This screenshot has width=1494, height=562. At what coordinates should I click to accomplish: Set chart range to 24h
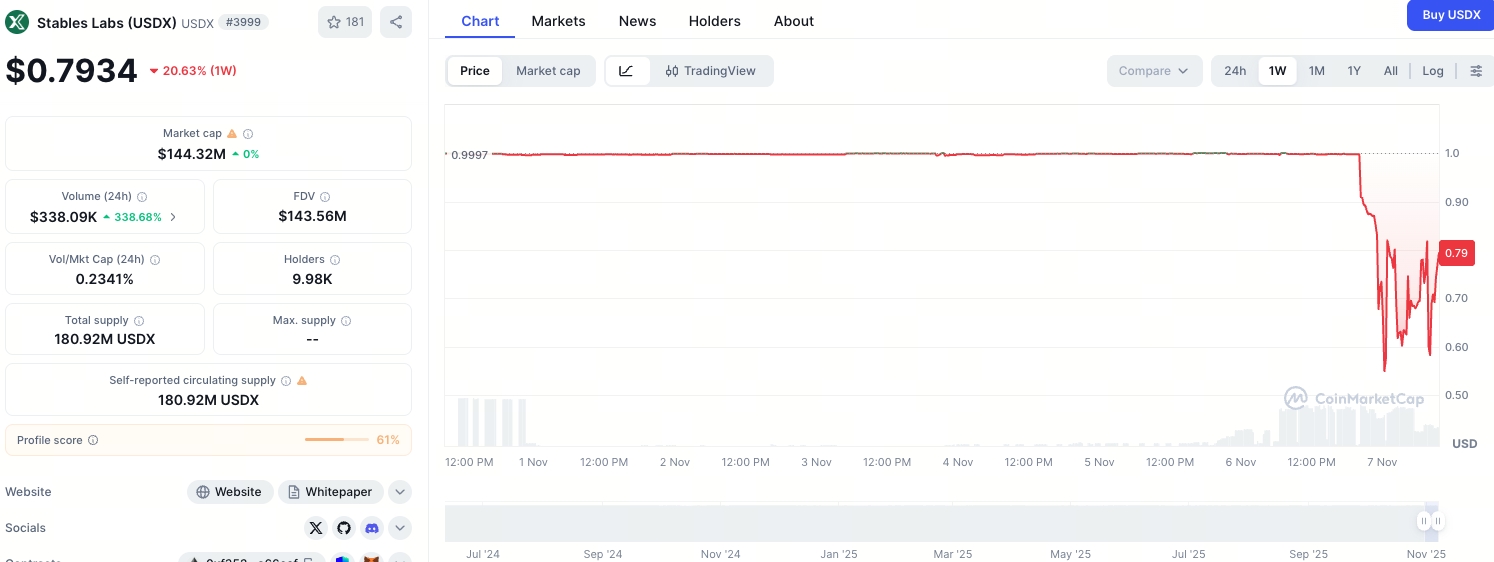[1235, 71]
